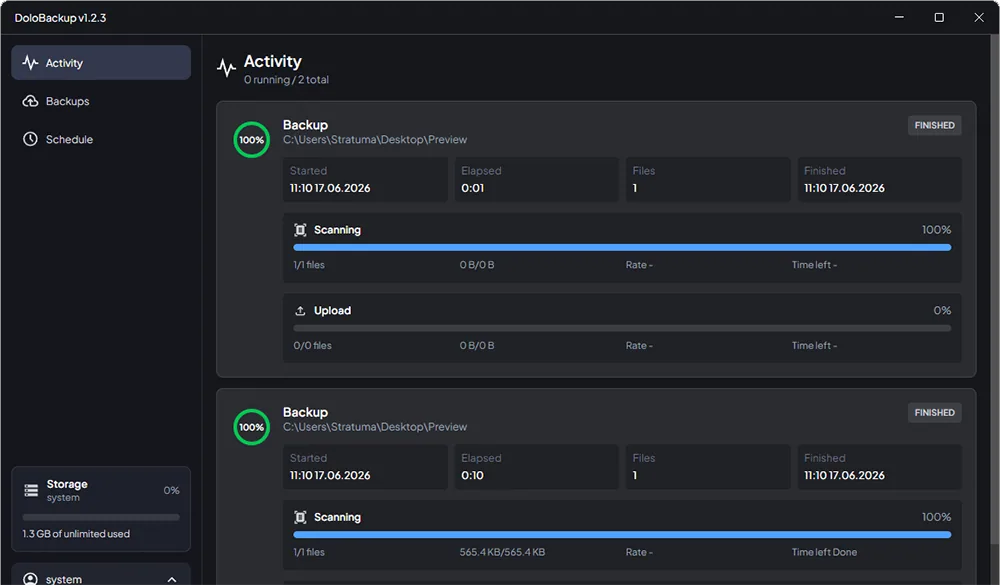This screenshot has width=1000, height=585.
Task: Click the Storage stack icon
Action: pos(31,490)
